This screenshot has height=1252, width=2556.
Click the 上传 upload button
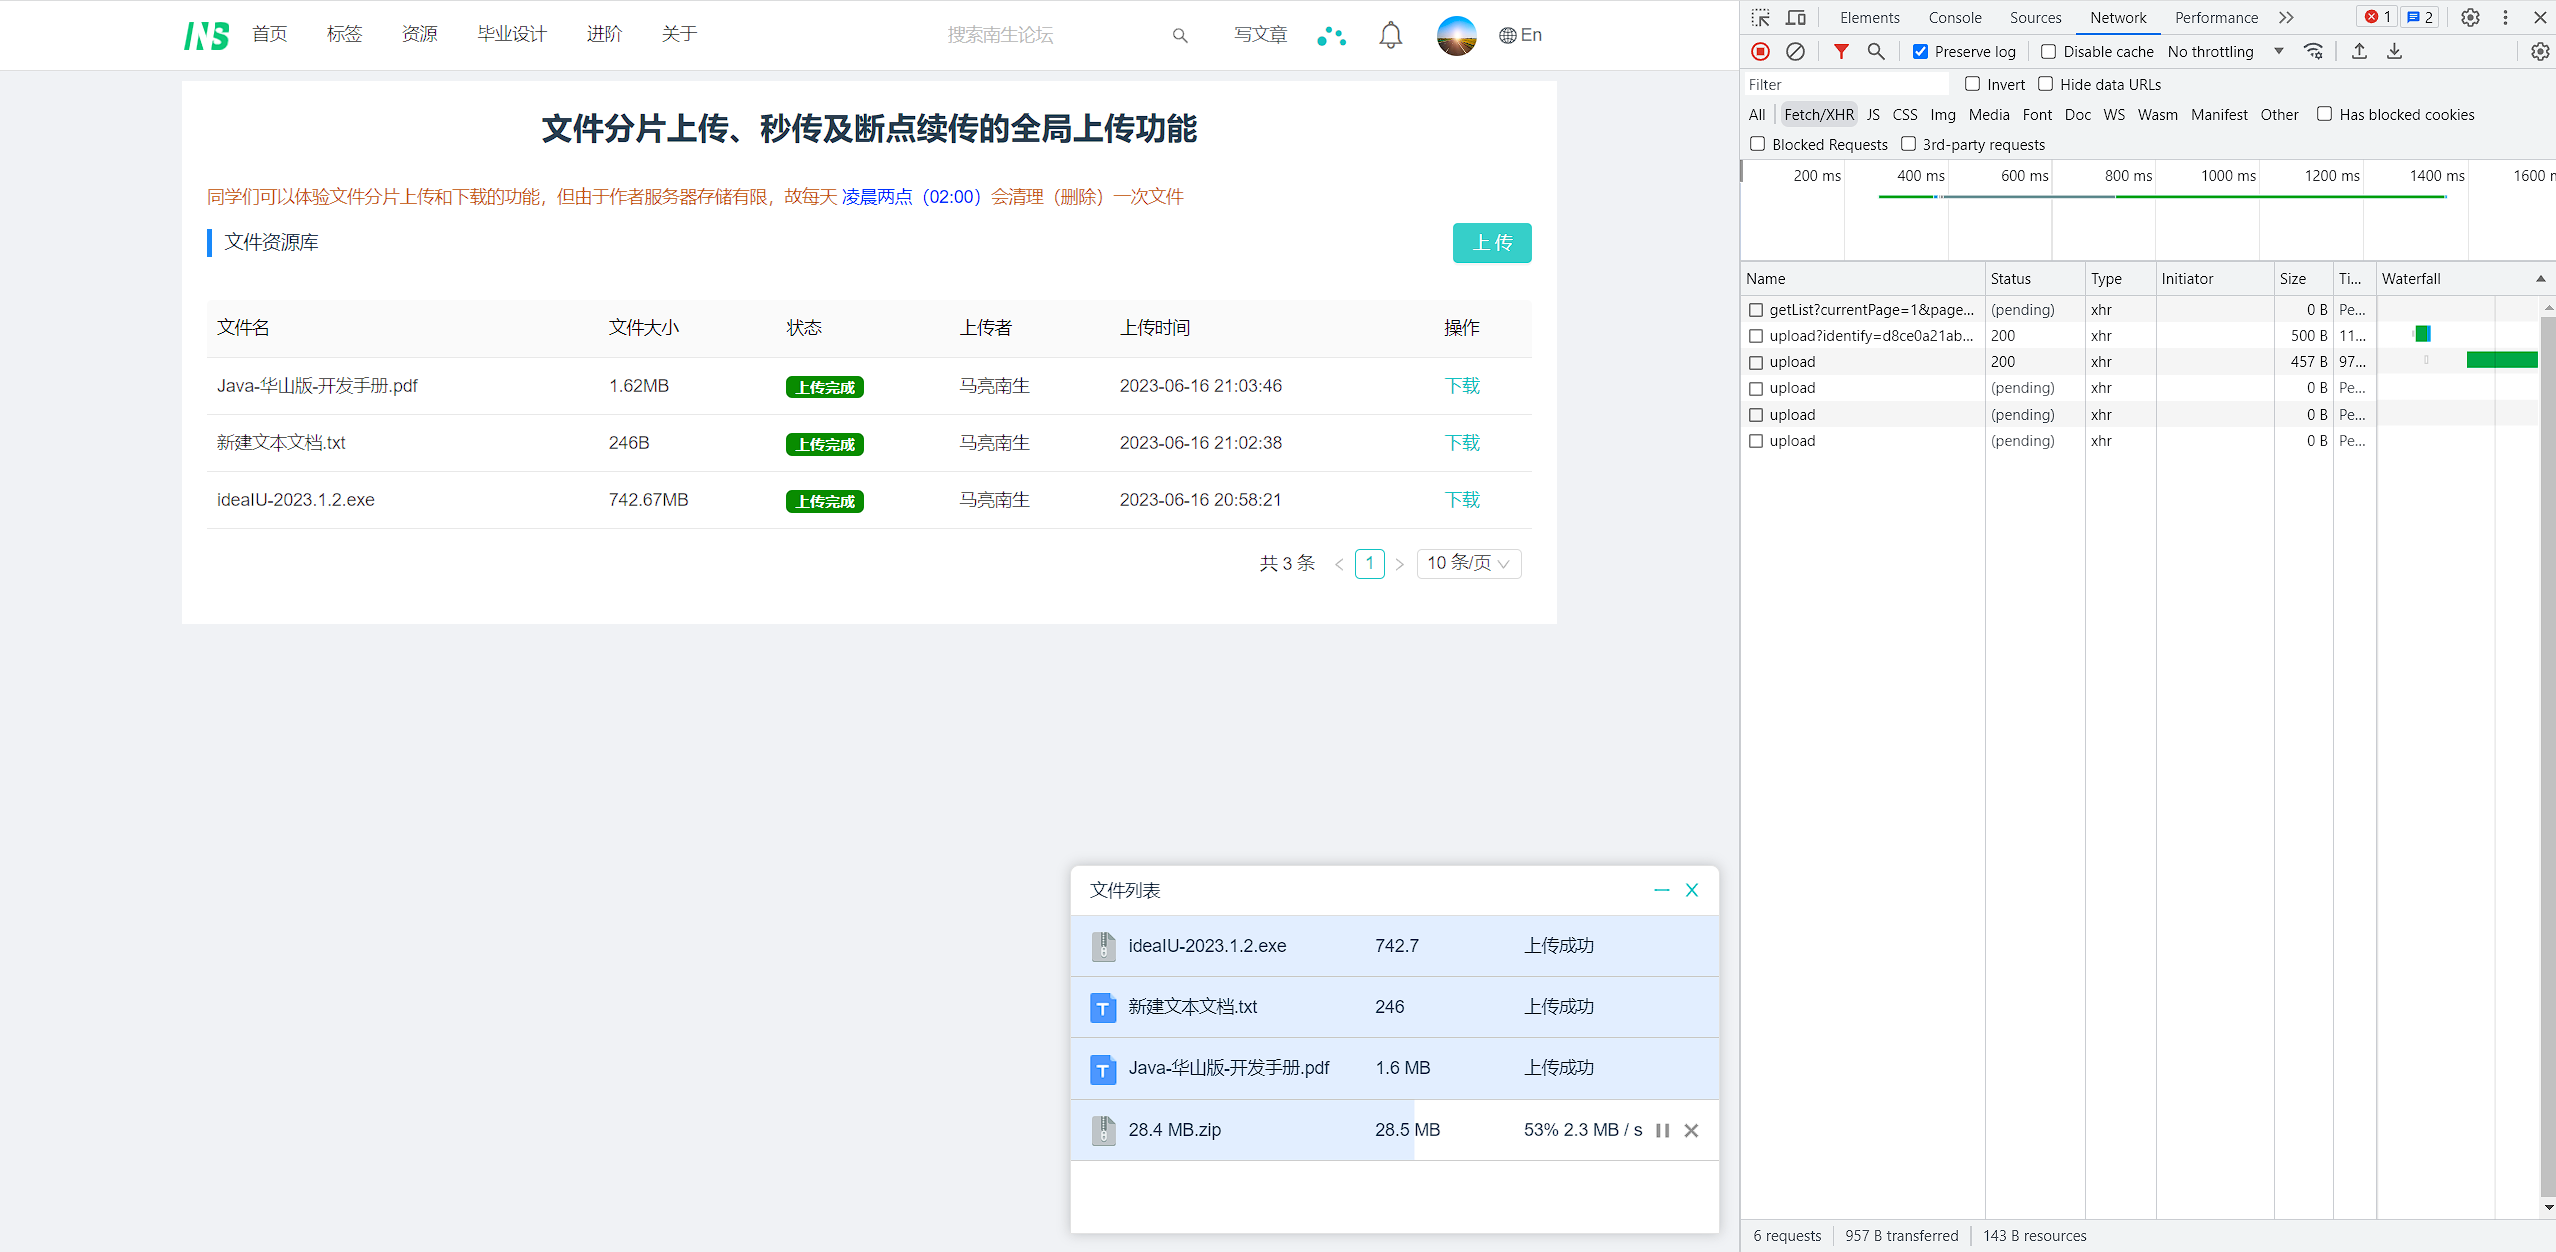pos(1491,243)
